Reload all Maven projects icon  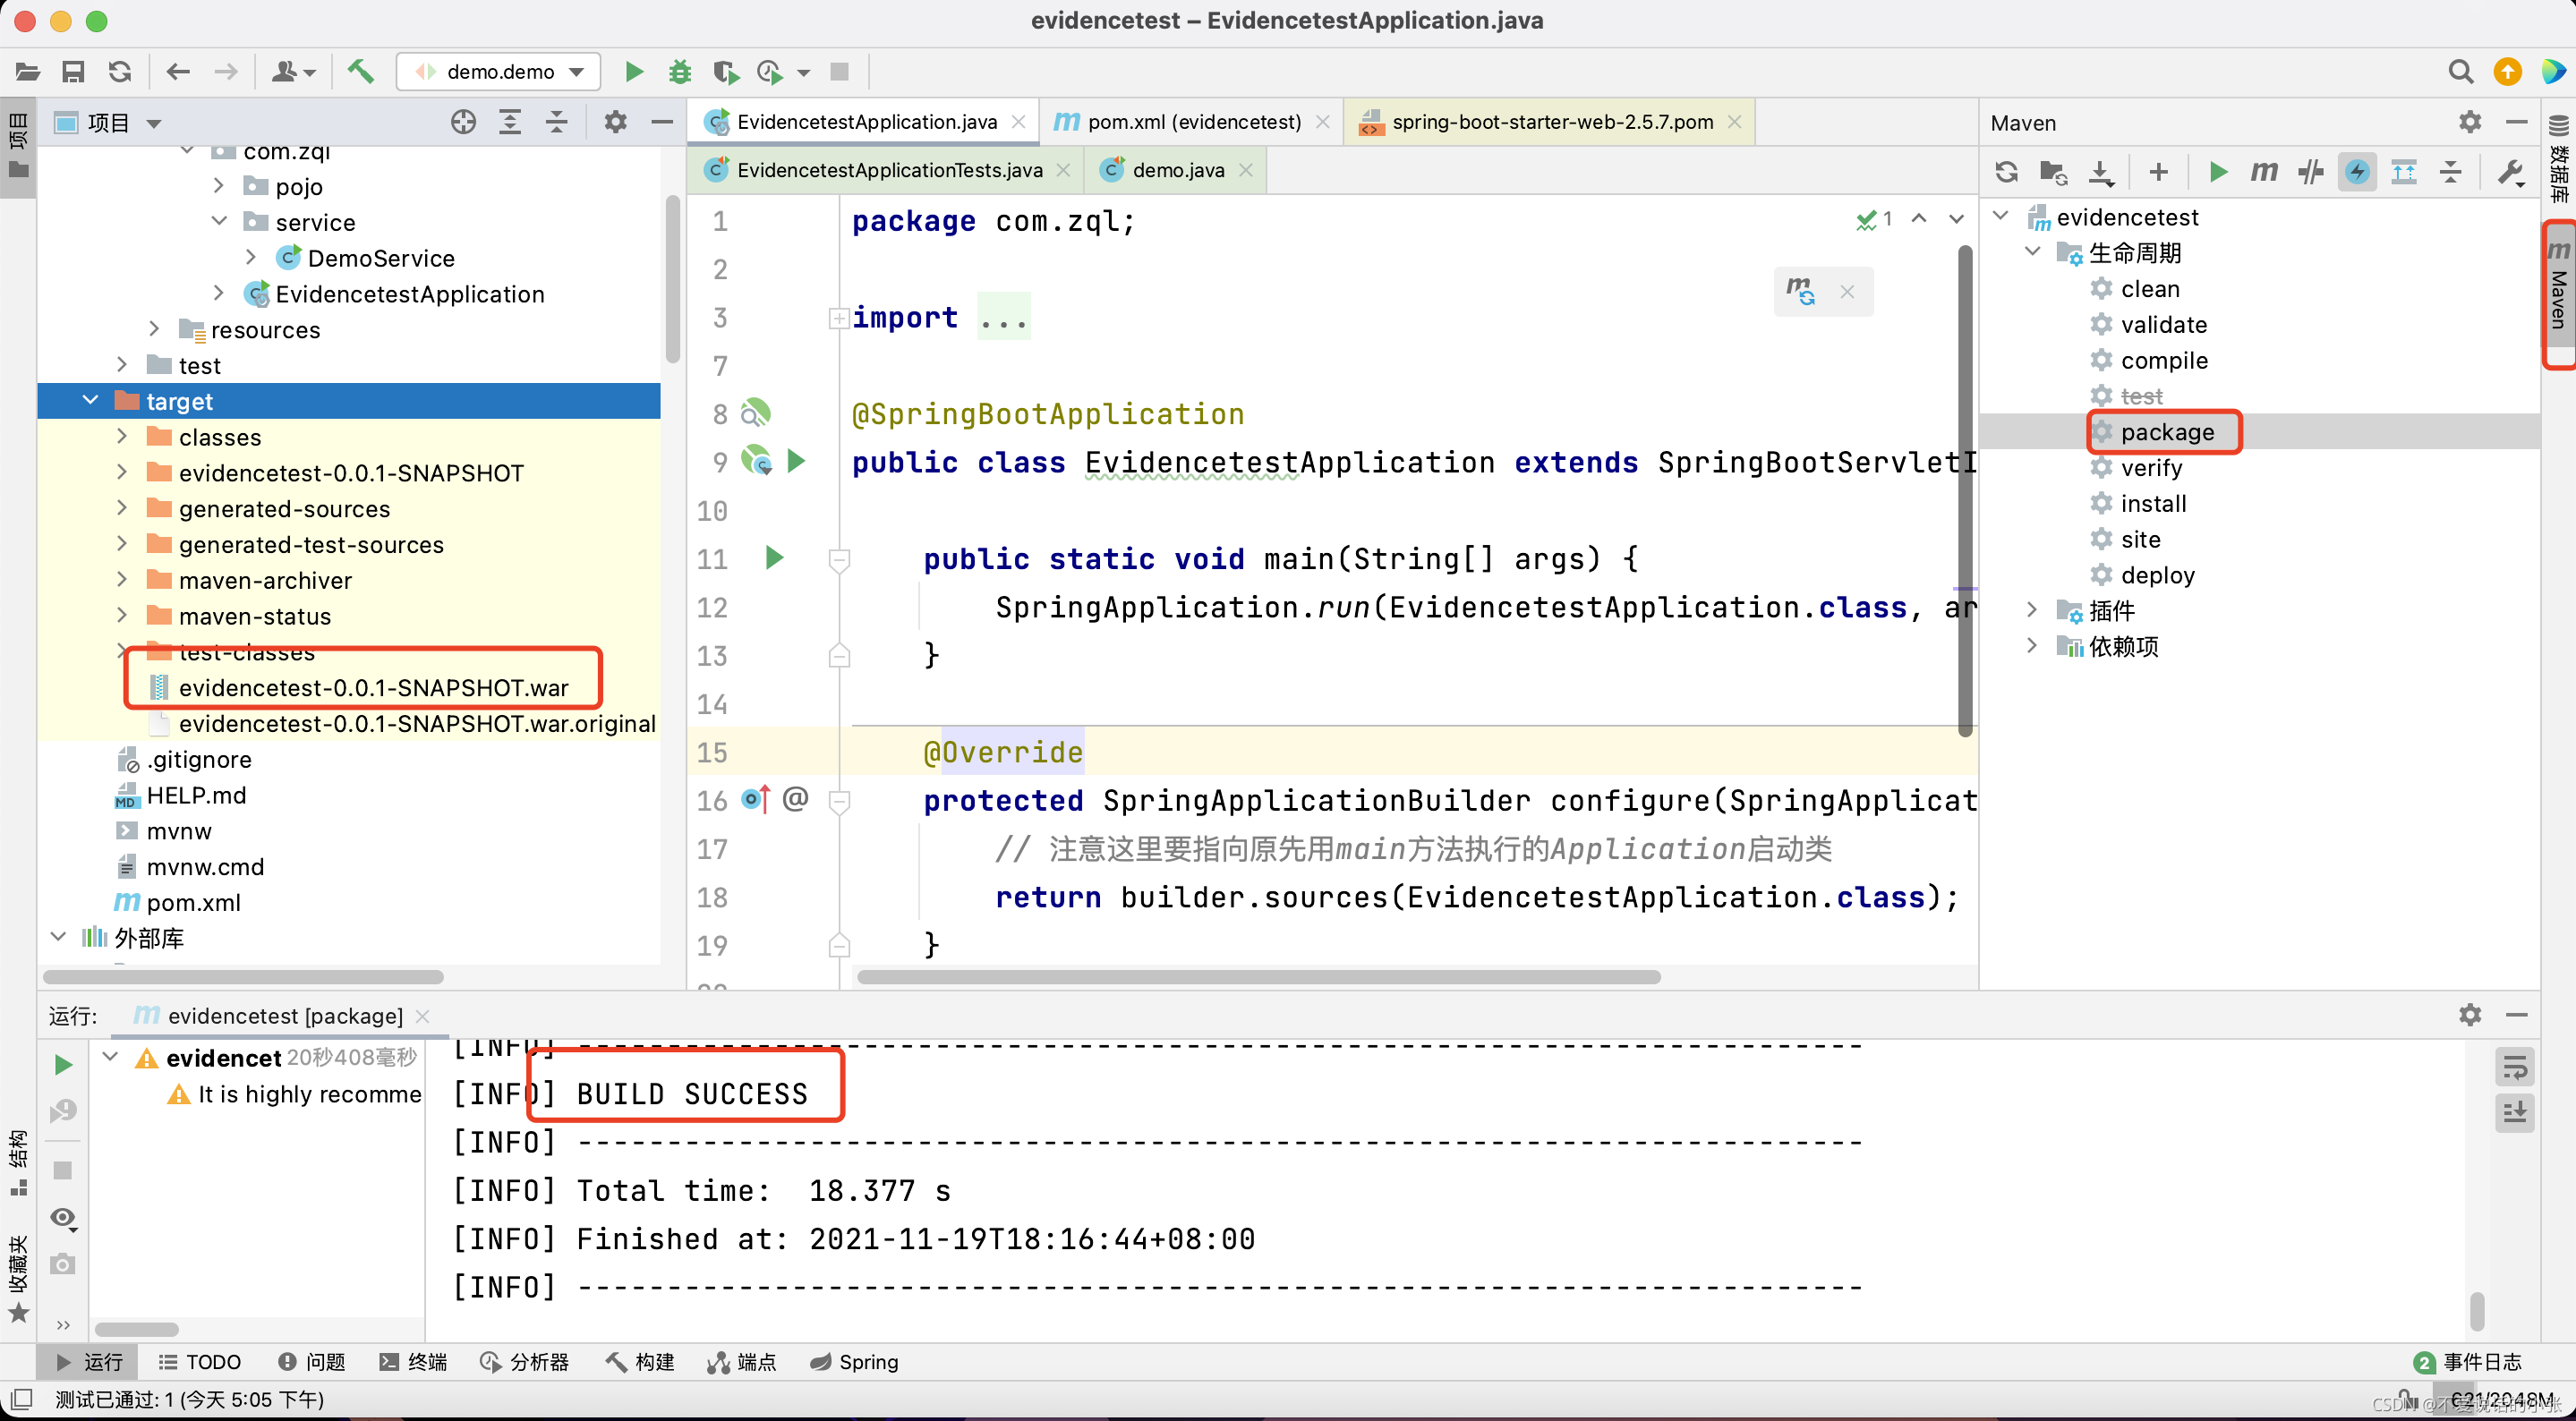point(2006,172)
